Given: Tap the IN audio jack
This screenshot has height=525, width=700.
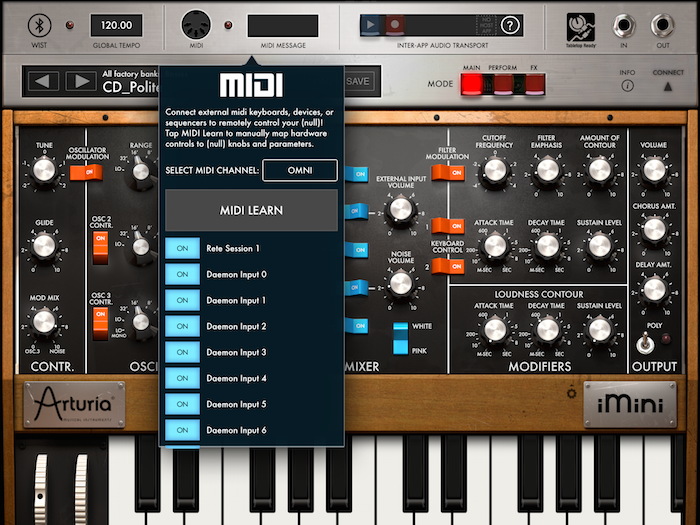Looking at the screenshot, I should click(624, 25).
